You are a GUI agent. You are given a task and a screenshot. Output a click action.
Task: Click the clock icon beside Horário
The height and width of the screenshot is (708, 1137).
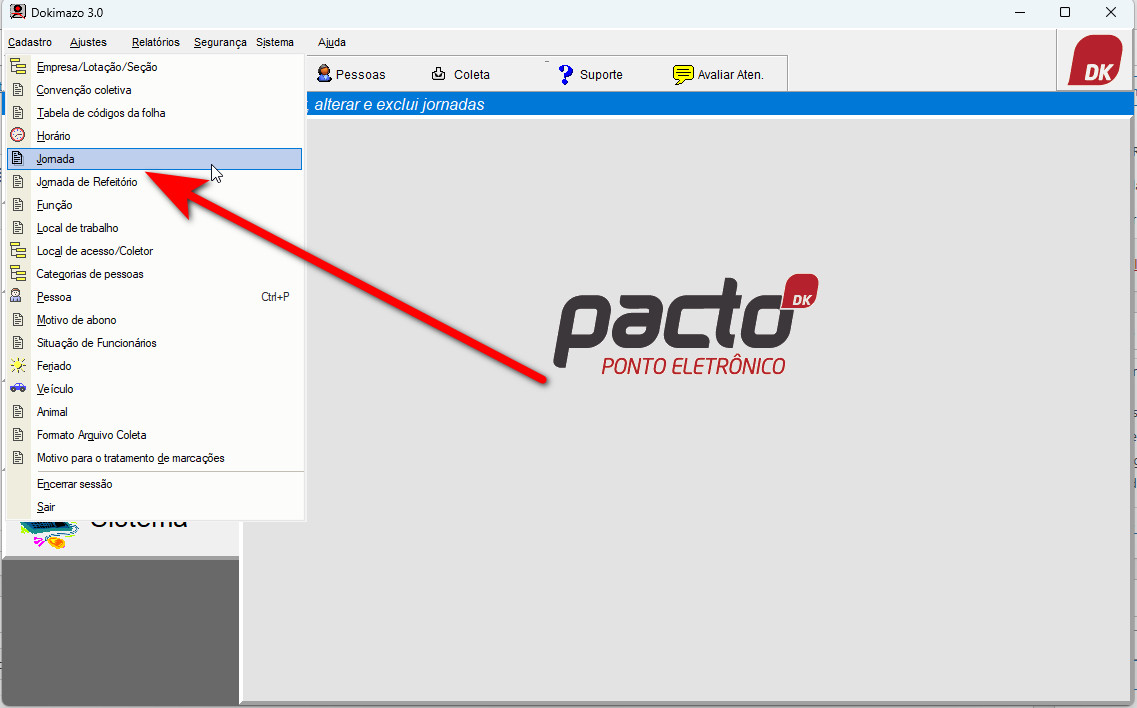17,135
